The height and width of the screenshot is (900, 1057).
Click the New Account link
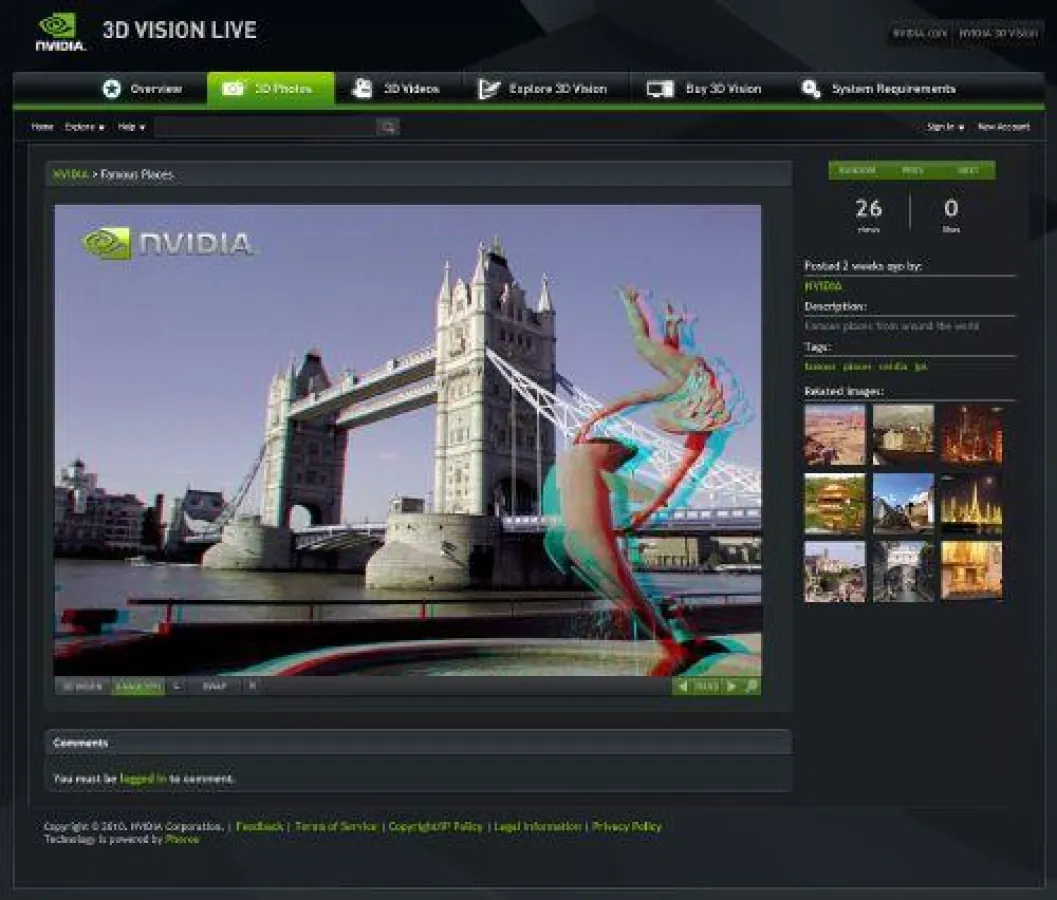[x=1003, y=127]
